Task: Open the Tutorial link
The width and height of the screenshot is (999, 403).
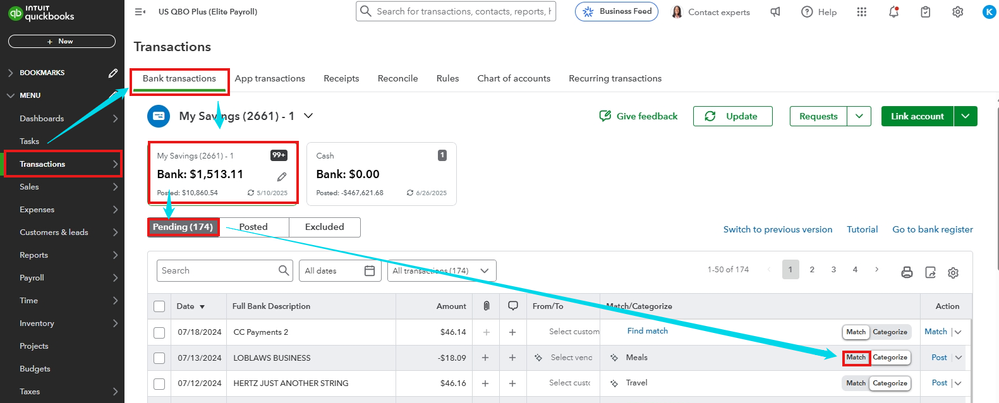Action: point(862,229)
